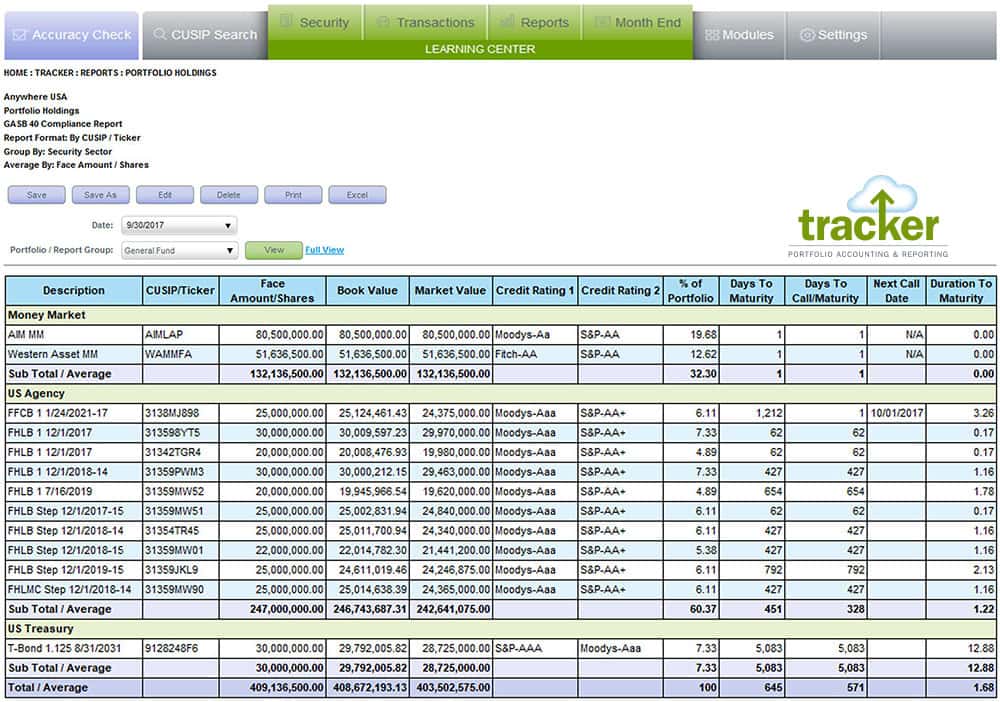Click the Transactions tab icon
1000x702 pixels.
coord(382,22)
